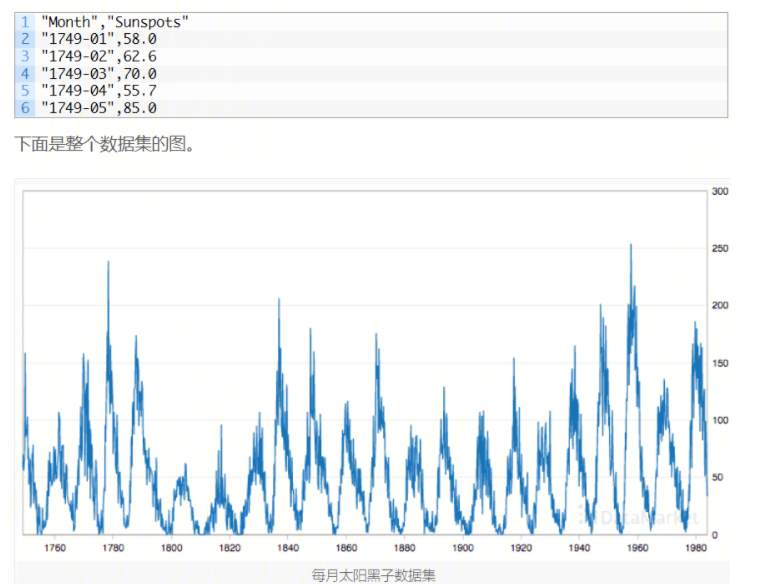Viewport: 774px width, 584px height.
Task: Select the code line "1749-03",70.0
Action: 99,74
